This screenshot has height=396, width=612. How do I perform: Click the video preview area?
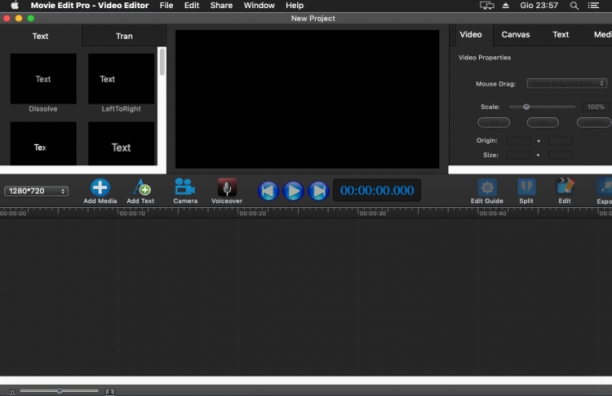(307, 99)
